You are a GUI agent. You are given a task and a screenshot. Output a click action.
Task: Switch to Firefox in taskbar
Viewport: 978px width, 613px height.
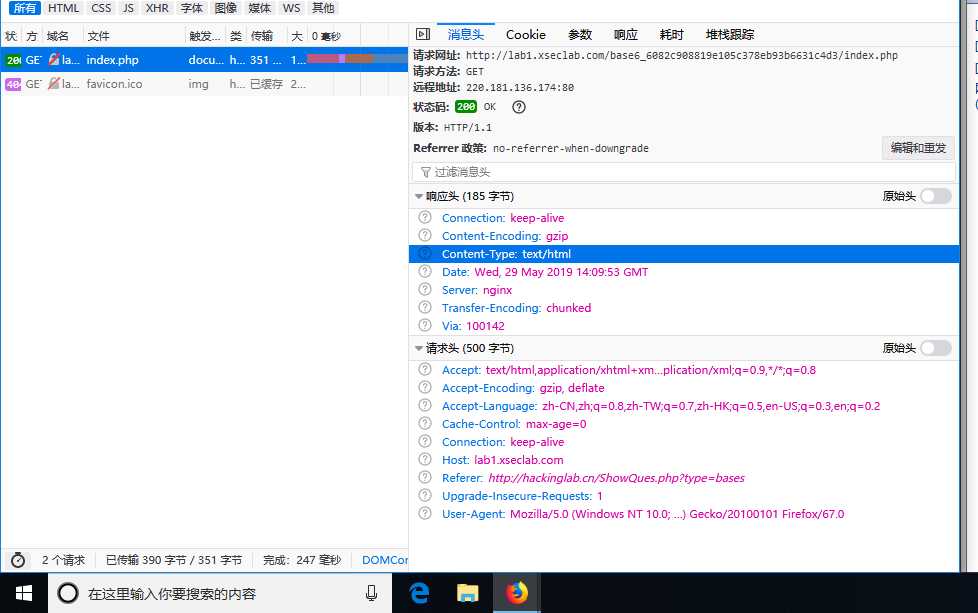[x=516, y=593]
